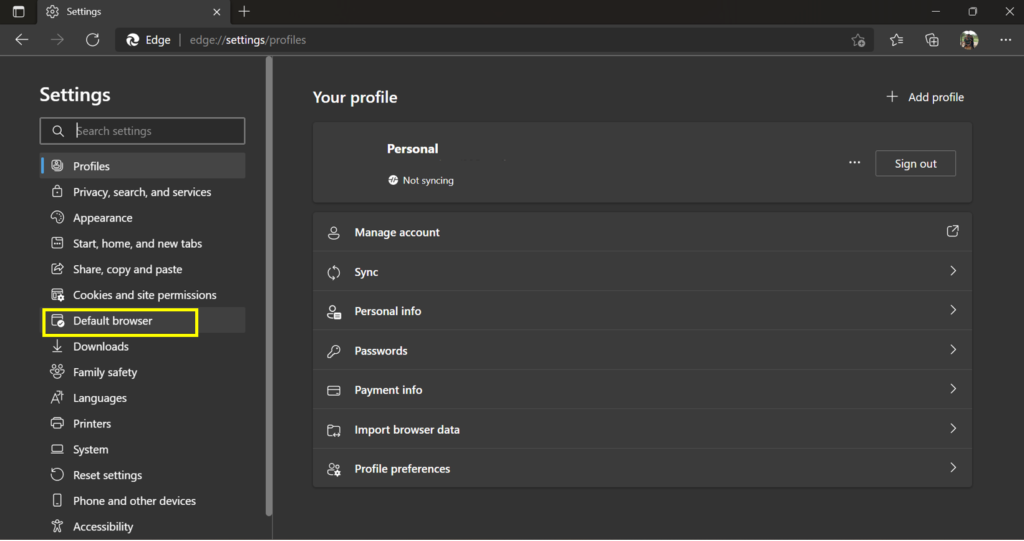Click the profile avatar in toolbar
The height and width of the screenshot is (541, 1024).
(968, 40)
